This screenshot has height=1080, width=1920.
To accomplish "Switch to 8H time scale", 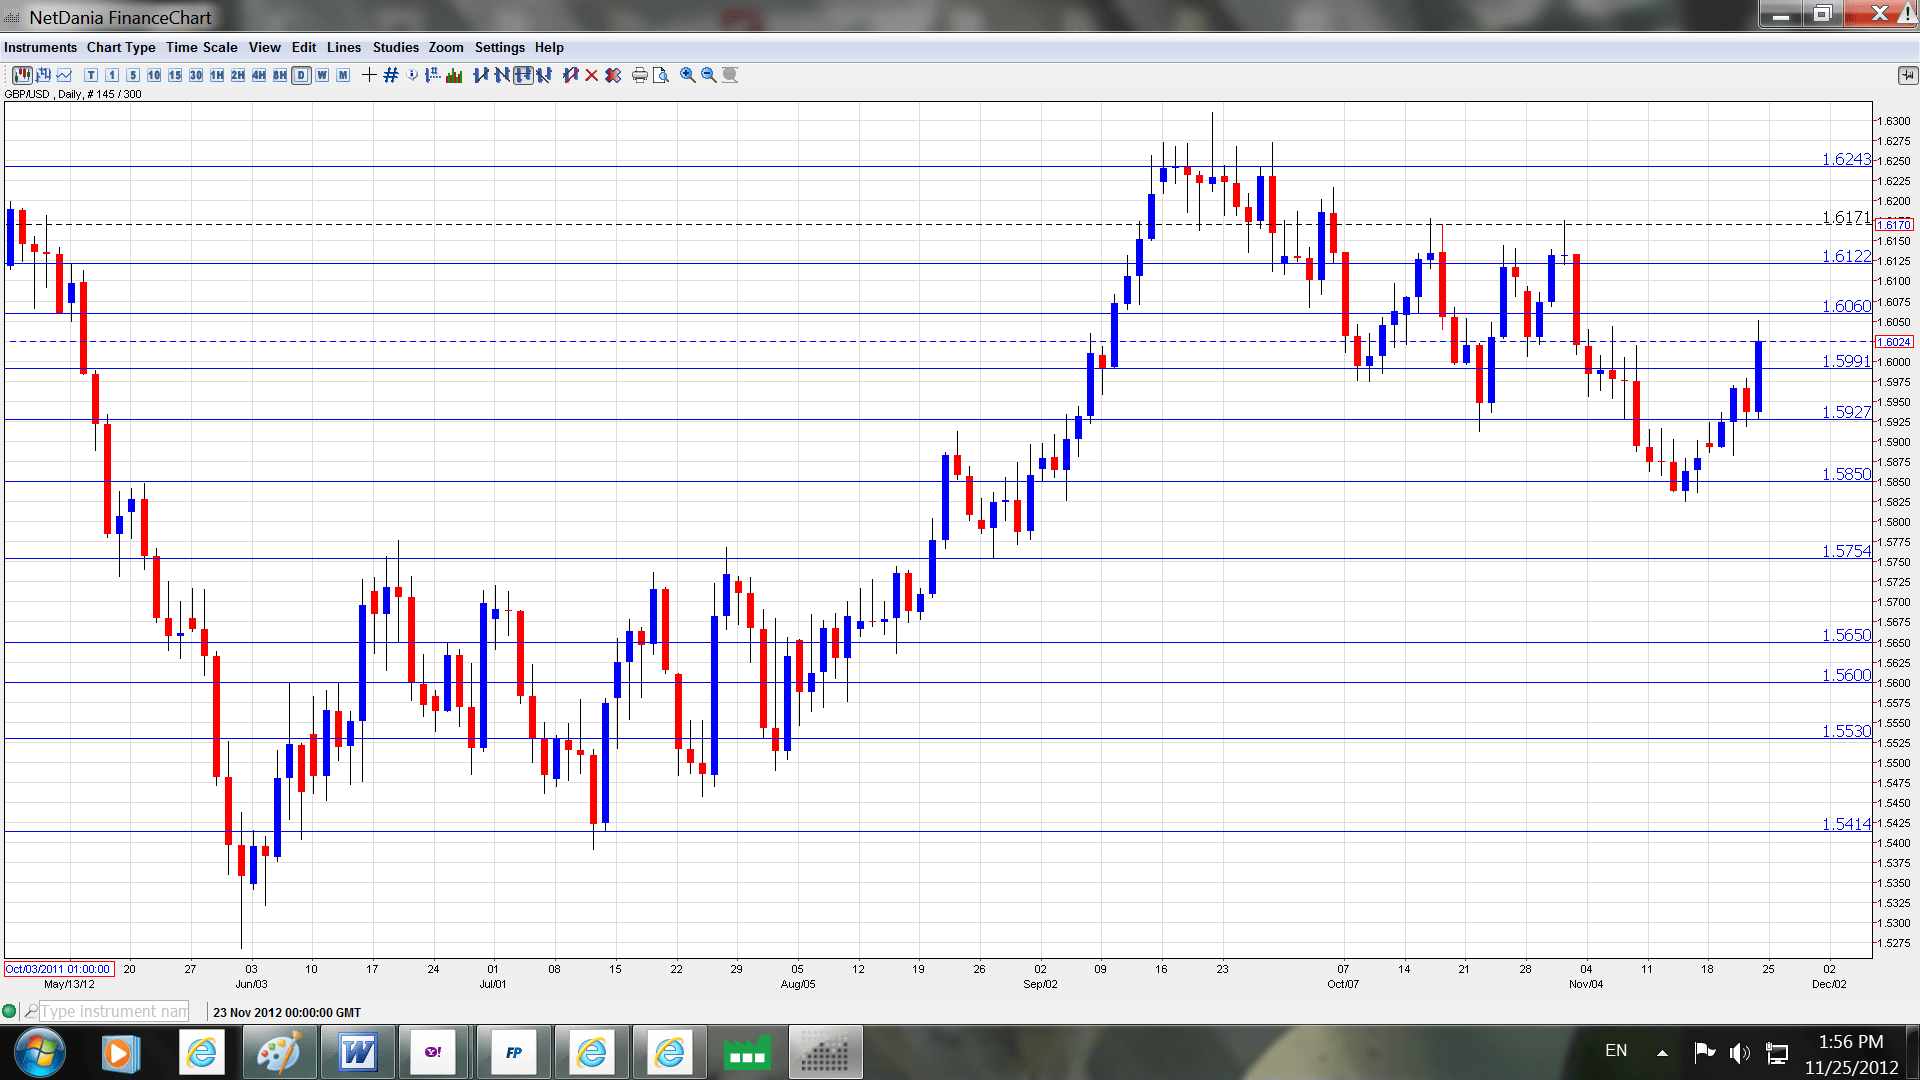I will [x=280, y=75].
